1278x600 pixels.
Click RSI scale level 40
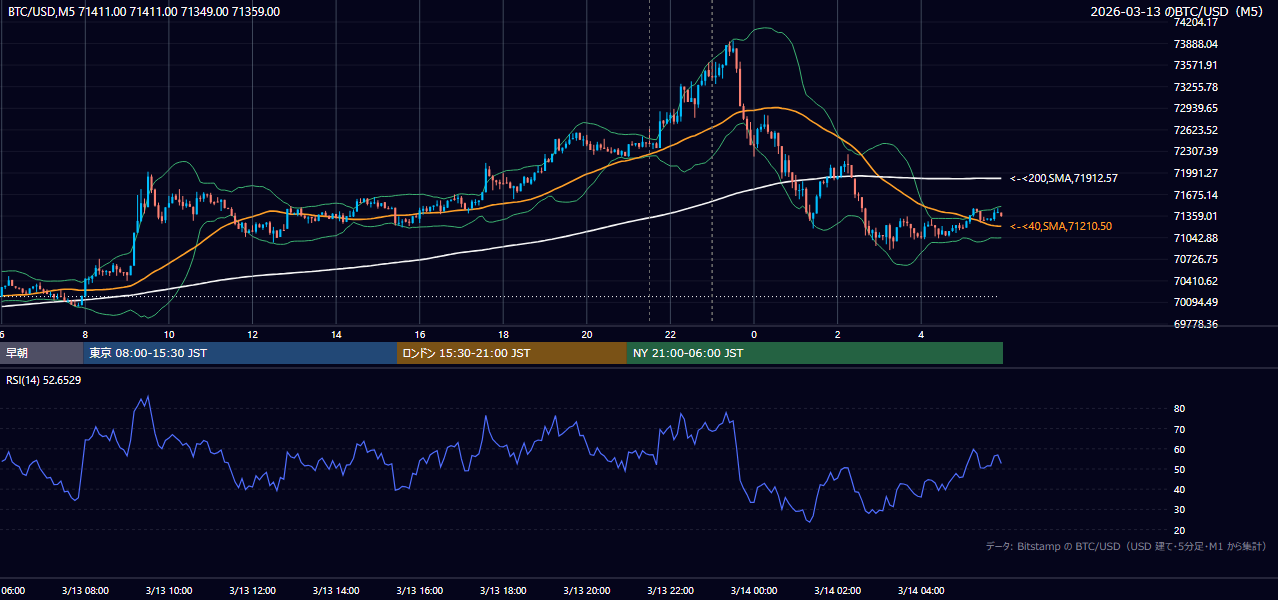1180,489
